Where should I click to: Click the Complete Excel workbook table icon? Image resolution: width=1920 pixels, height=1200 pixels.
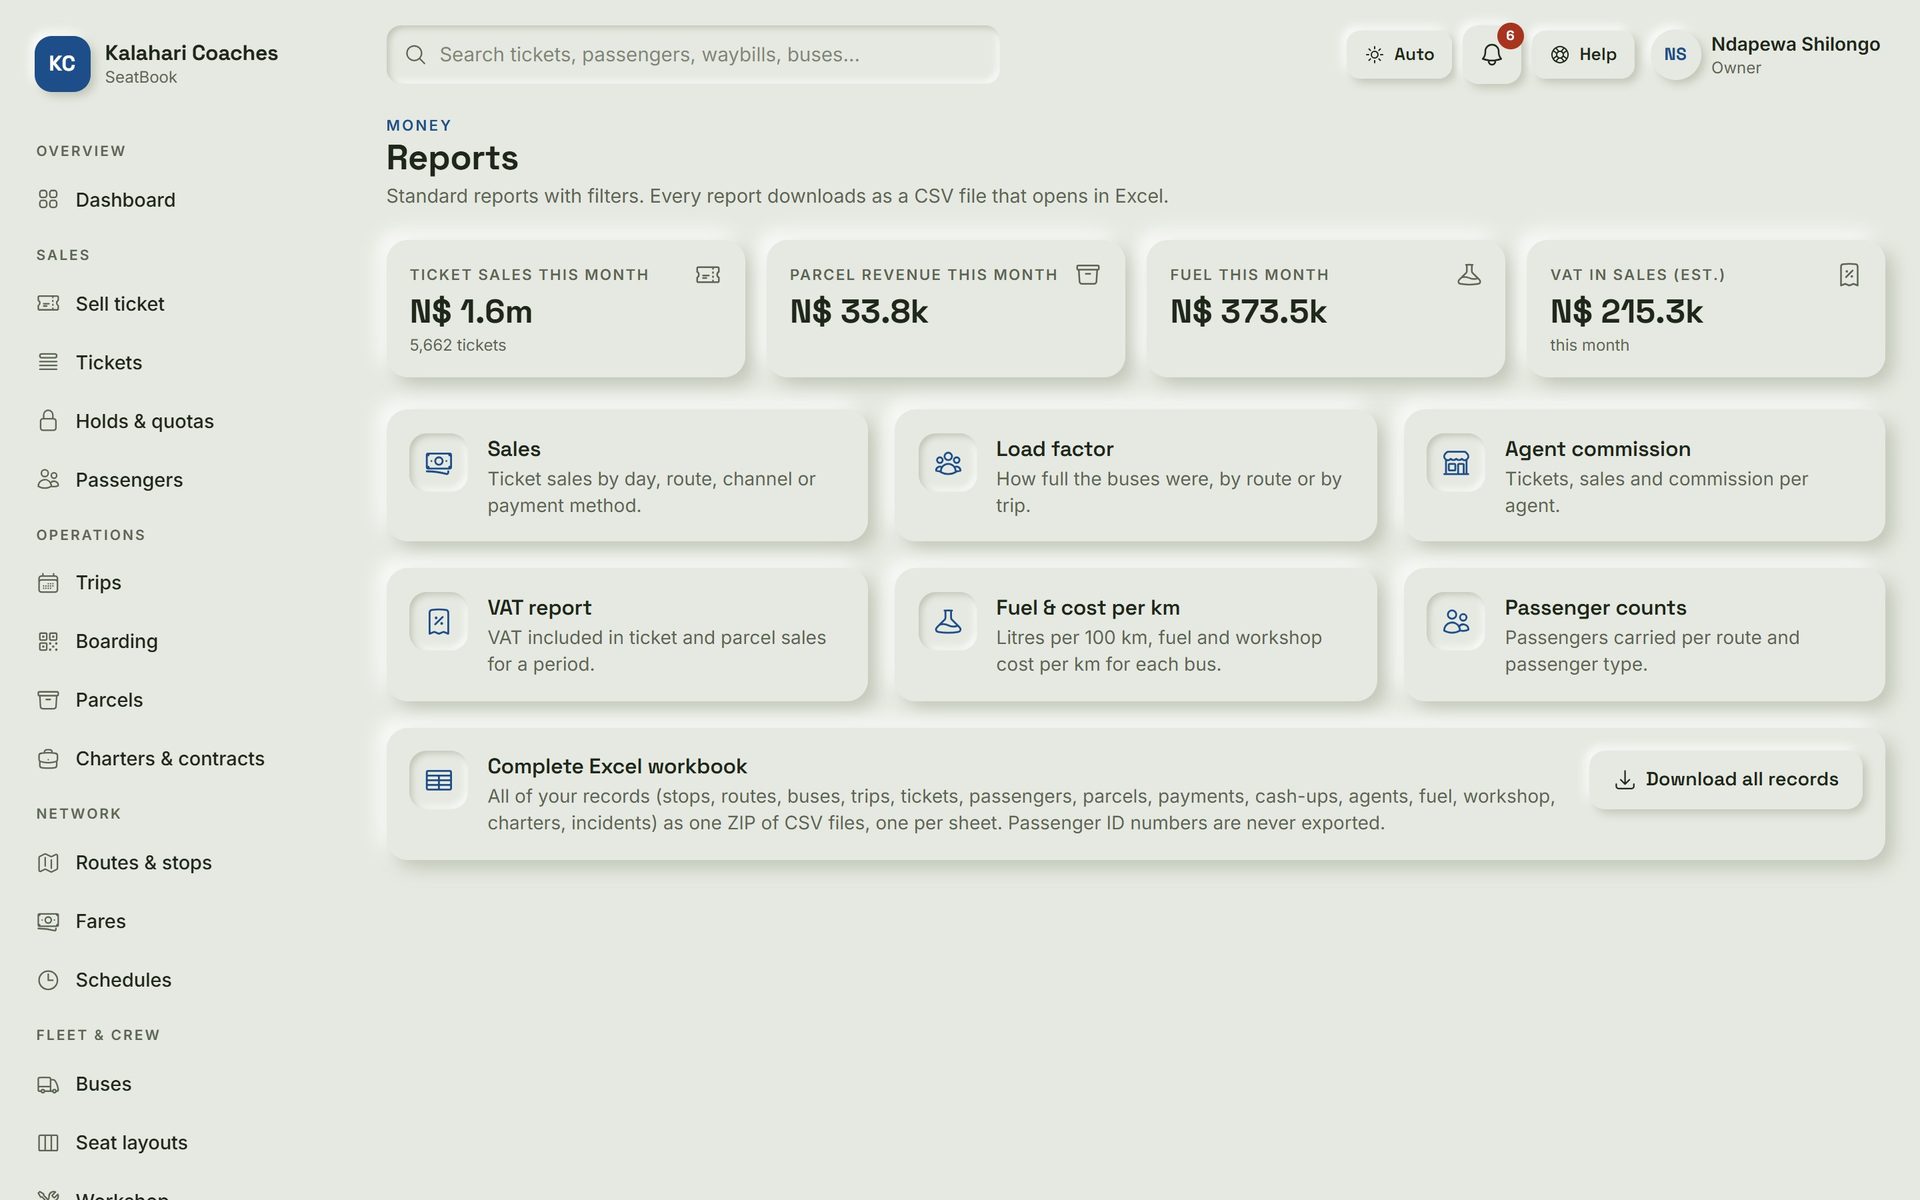coord(438,780)
